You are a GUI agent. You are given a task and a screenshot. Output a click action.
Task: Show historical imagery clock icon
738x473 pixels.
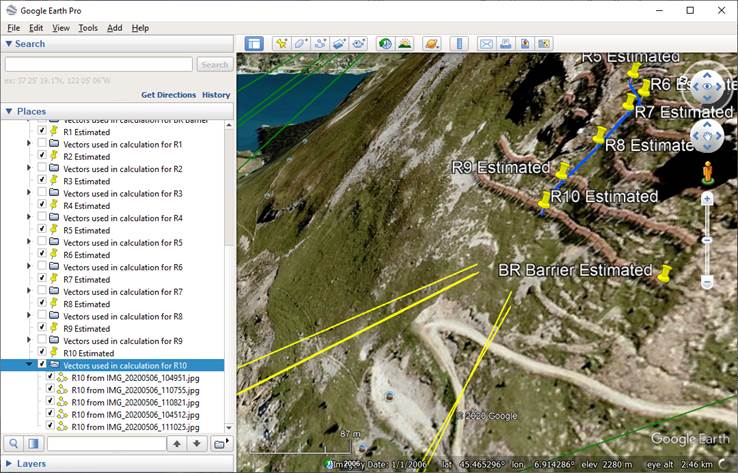[x=385, y=44]
